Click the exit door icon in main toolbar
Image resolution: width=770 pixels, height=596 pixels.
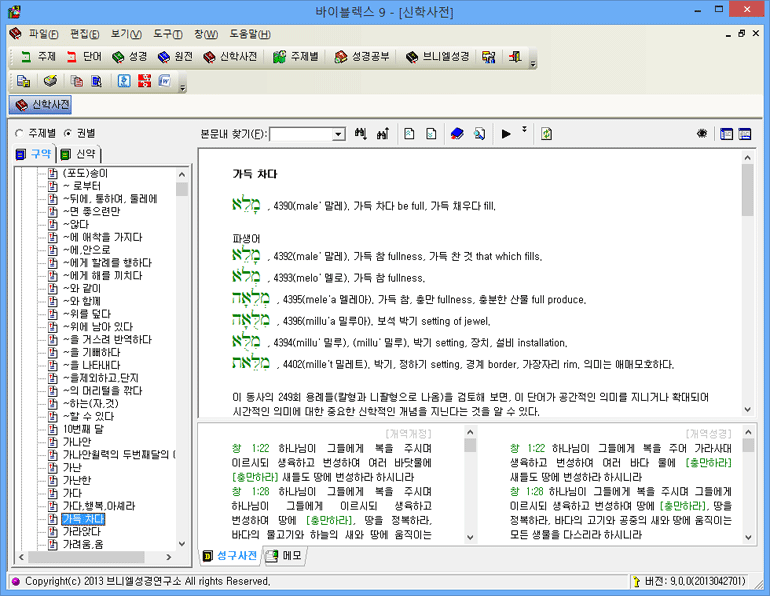tap(515, 57)
